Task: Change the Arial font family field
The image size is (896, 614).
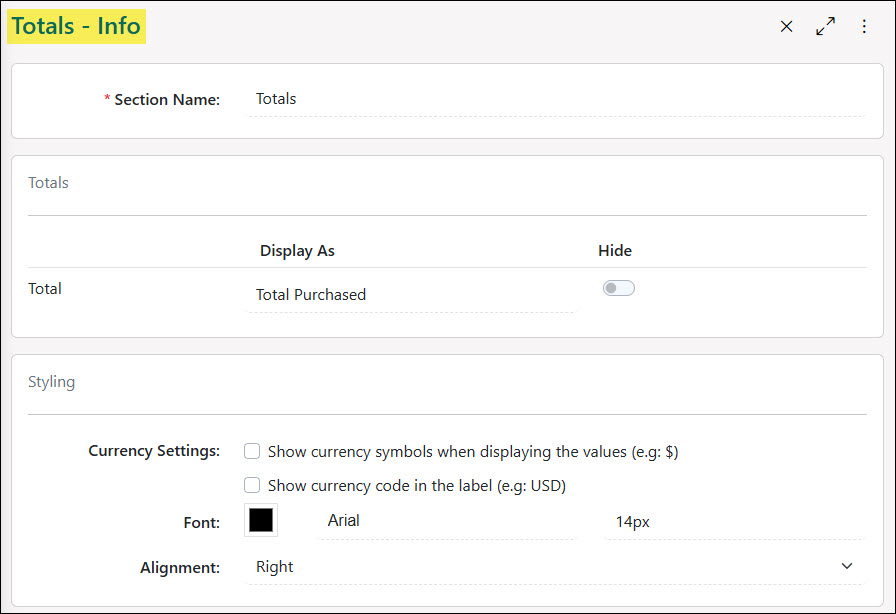Action: [x=447, y=521]
